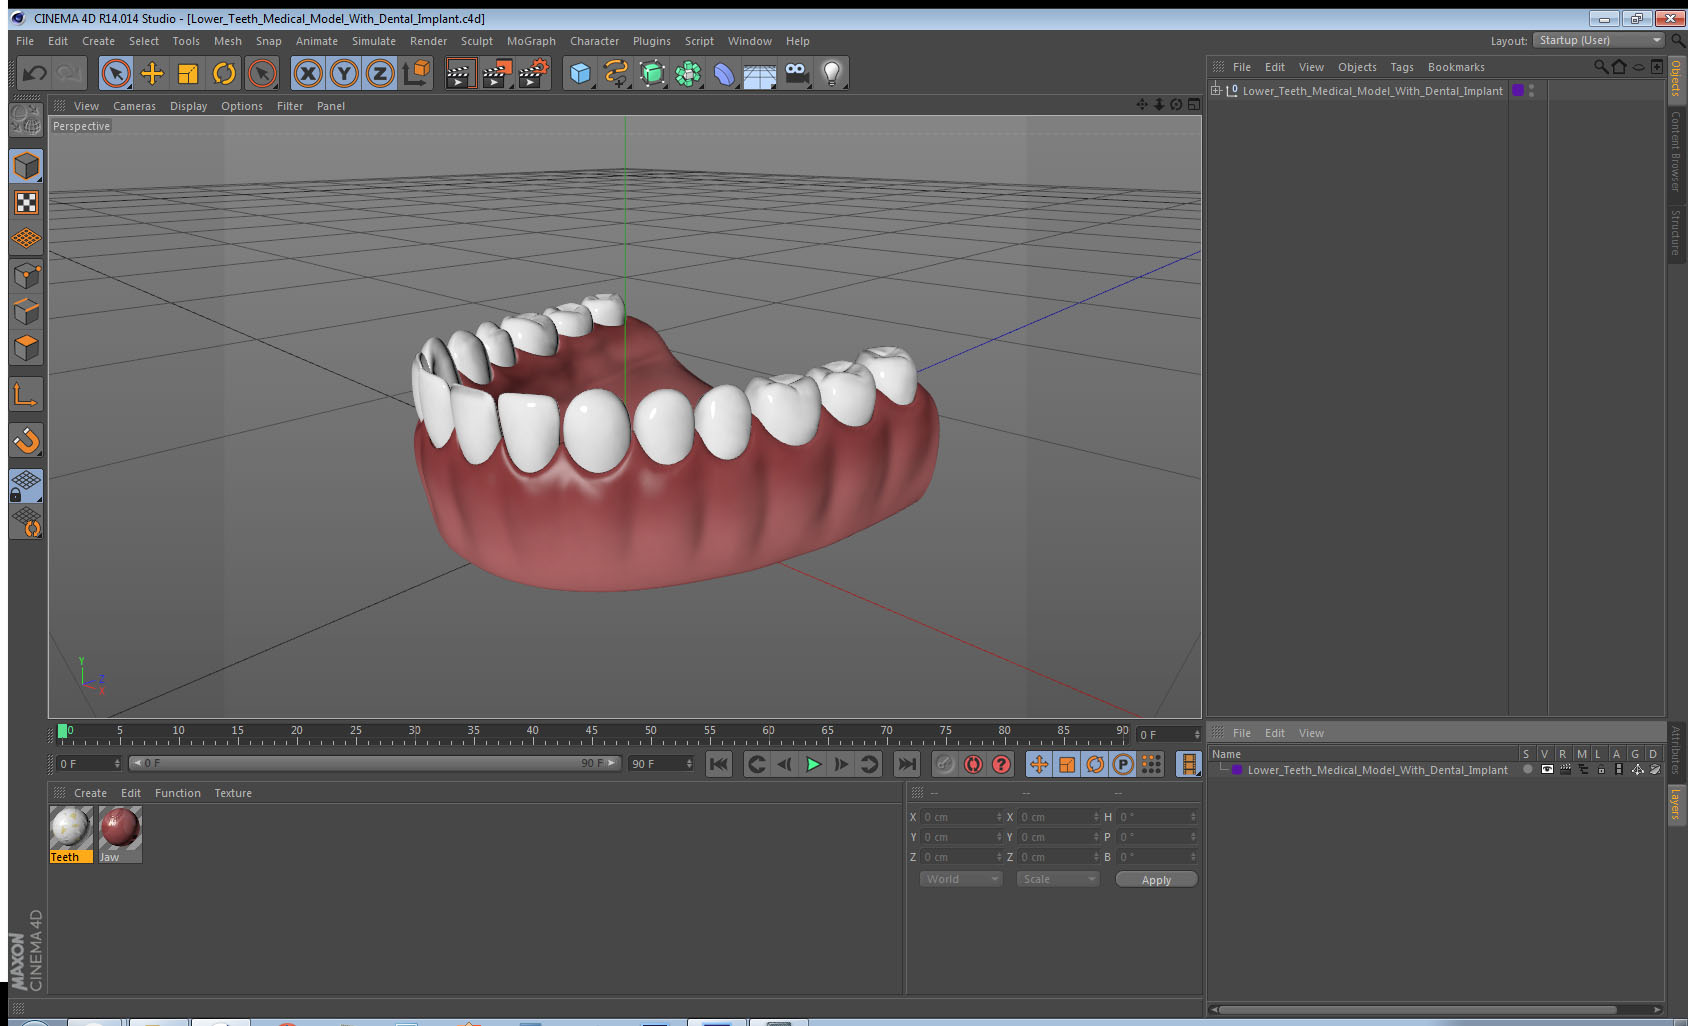
Task: Toggle Parameter keyframe recording P icon
Action: click(1123, 764)
